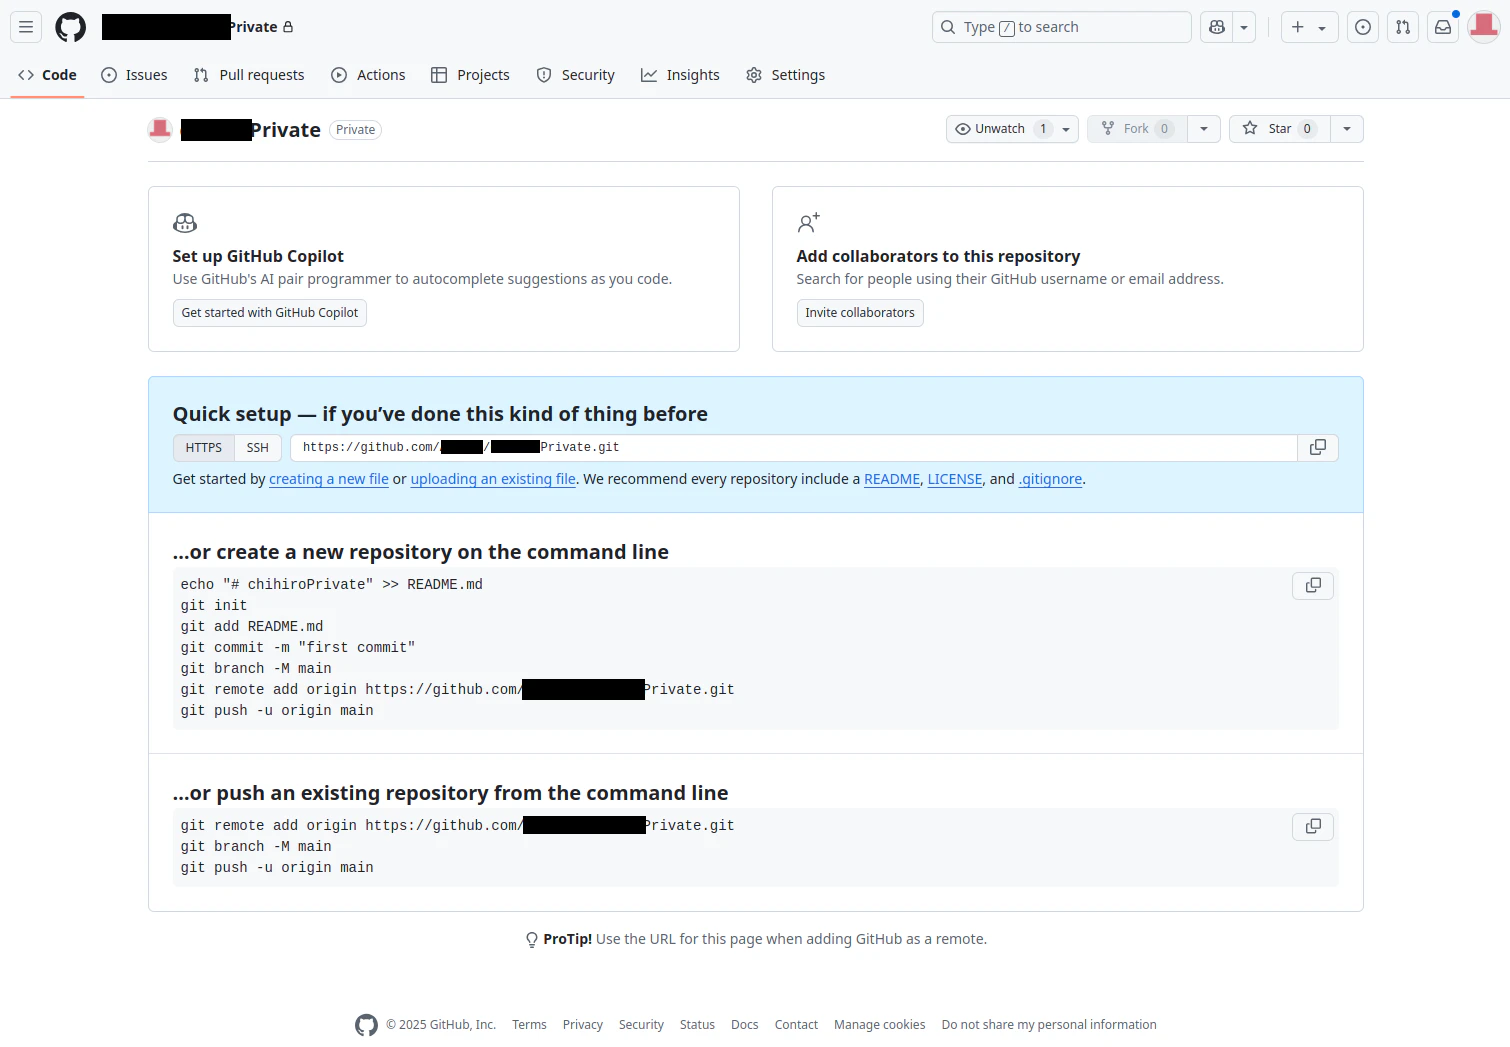Click the Private visibility badge
The image size is (1510, 1047).
click(356, 130)
